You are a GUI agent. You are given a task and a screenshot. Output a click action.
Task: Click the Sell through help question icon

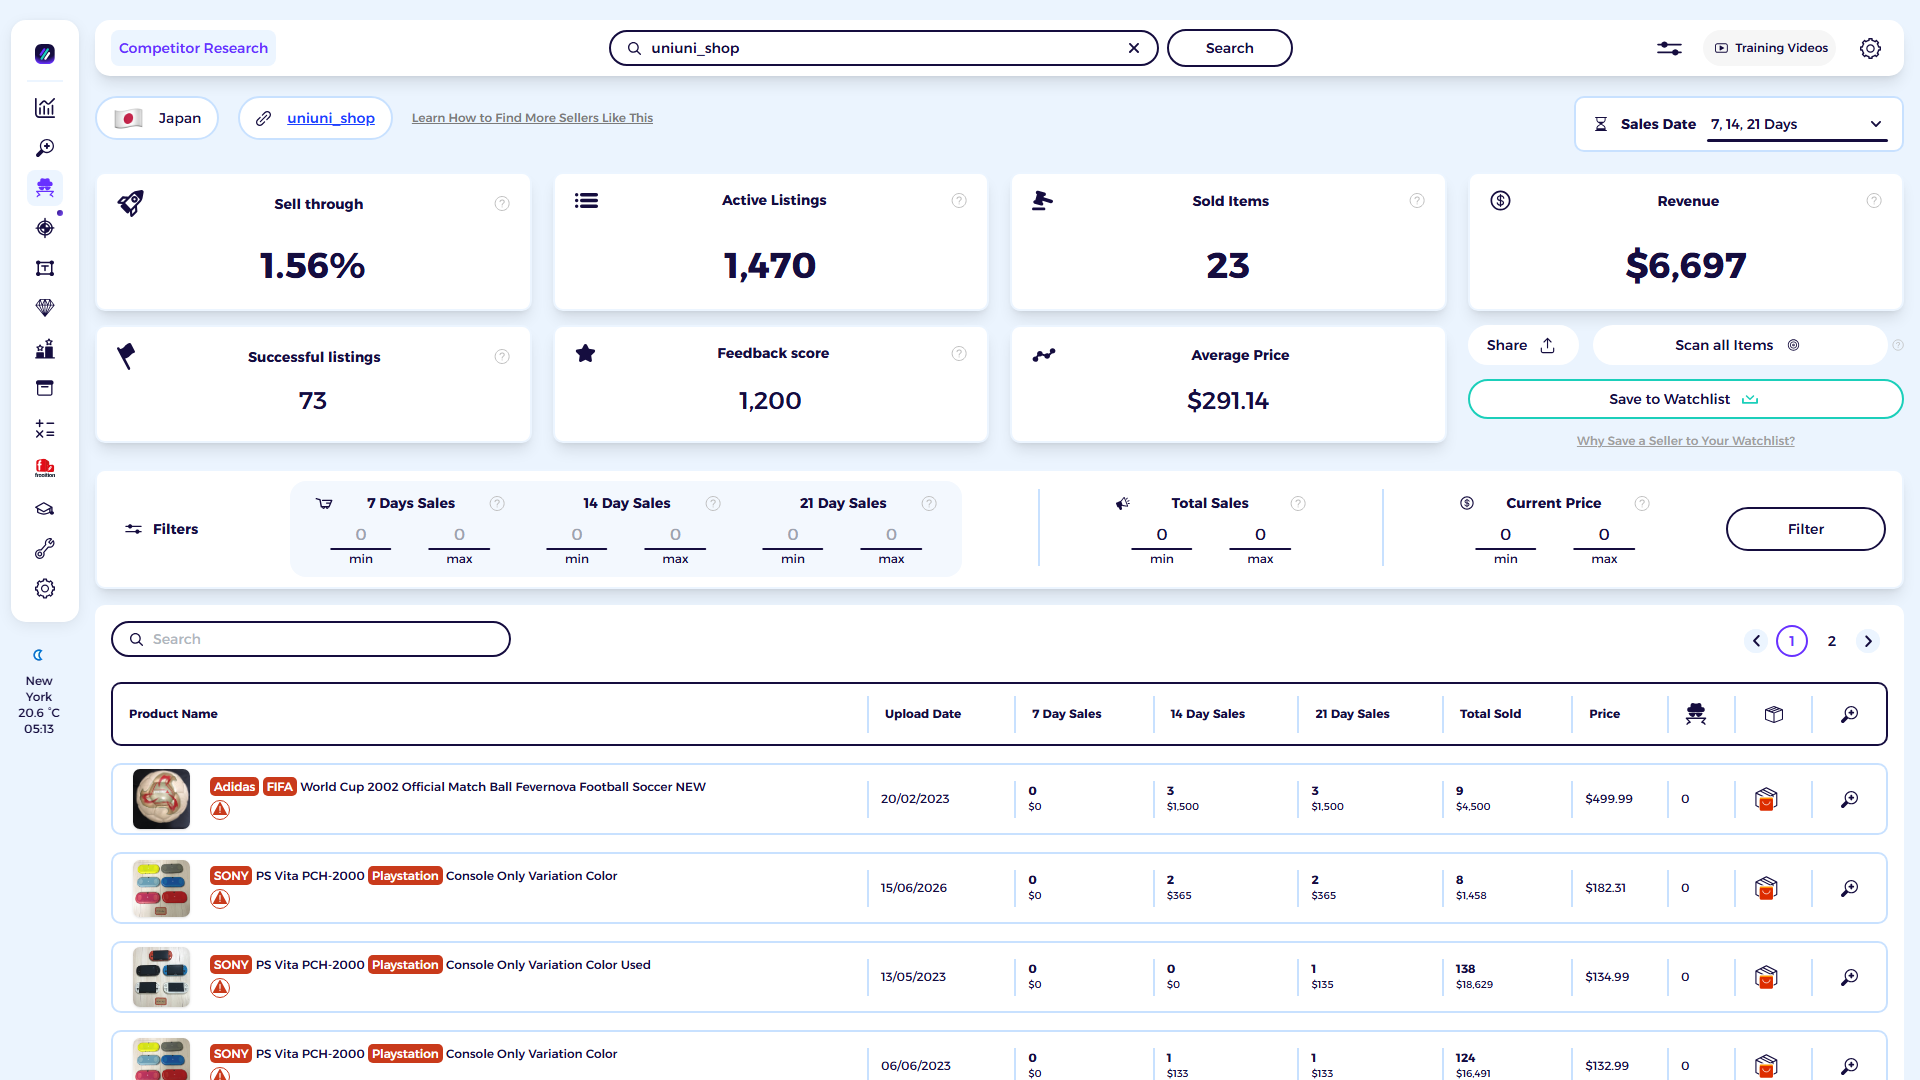click(502, 204)
